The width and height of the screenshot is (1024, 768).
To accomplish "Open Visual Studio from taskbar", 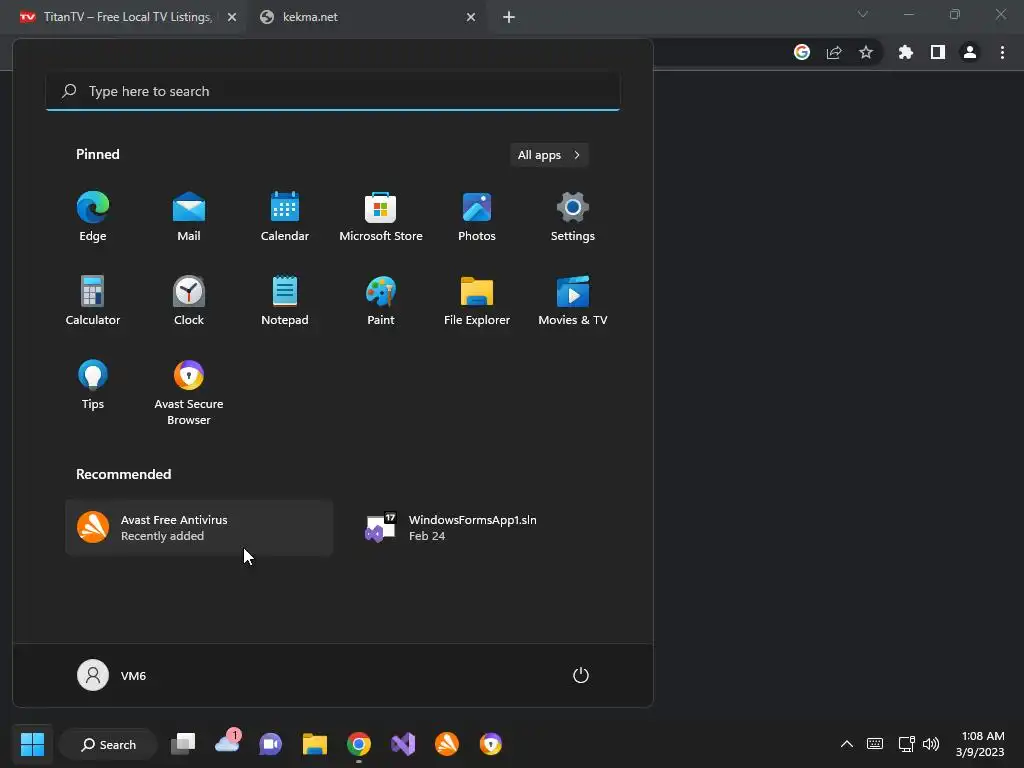I will click(403, 744).
